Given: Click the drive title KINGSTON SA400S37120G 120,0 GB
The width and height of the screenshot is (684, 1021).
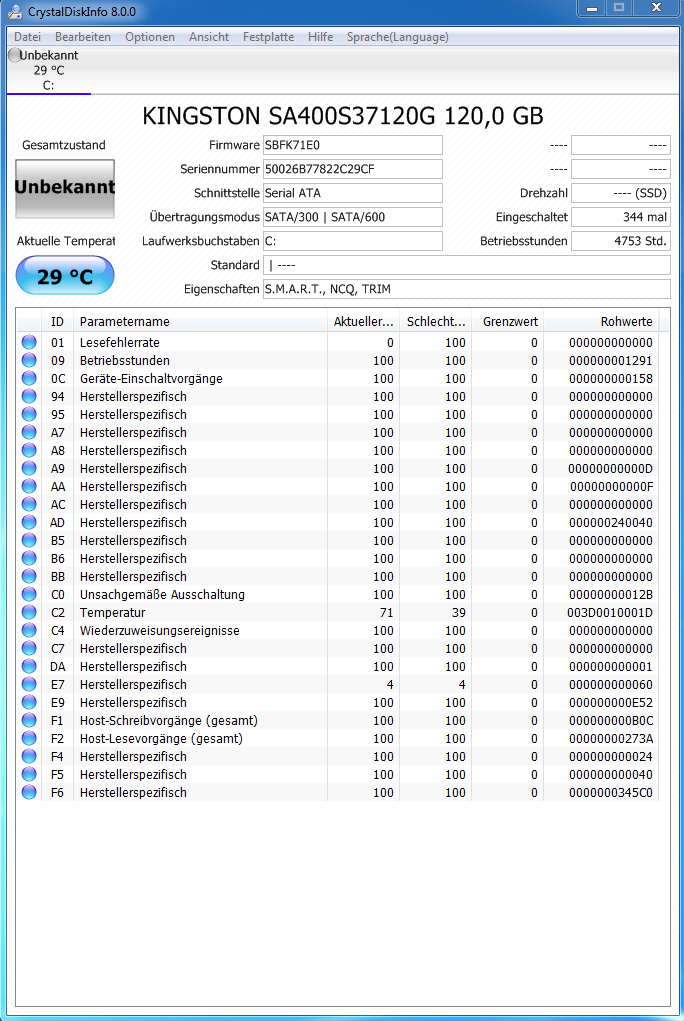Looking at the screenshot, I should [343, 116].
